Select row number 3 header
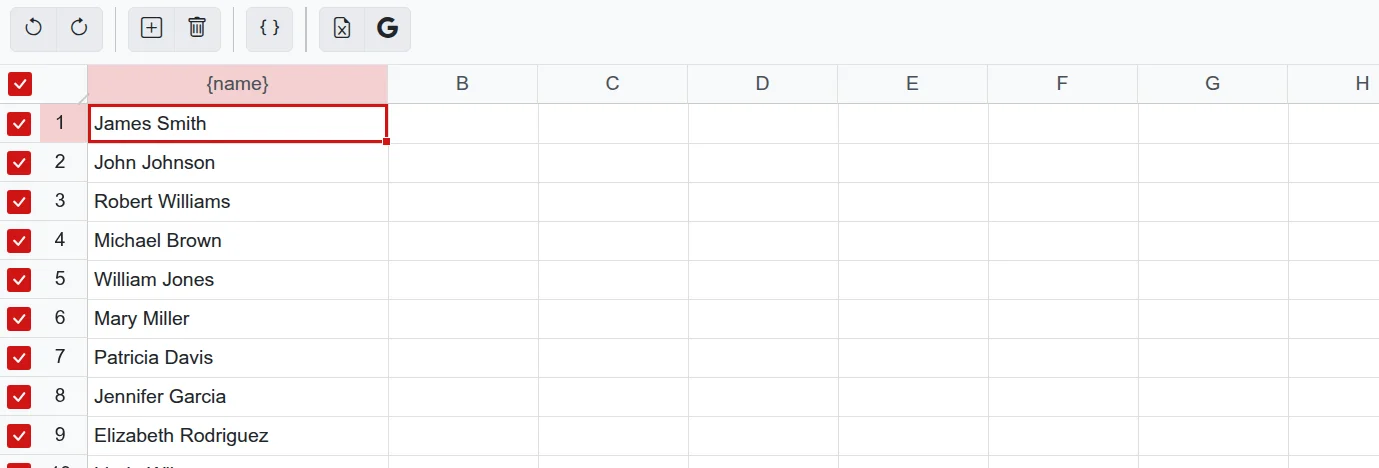Viewport: 1379px width, 468px height. [x=60, y=201]
